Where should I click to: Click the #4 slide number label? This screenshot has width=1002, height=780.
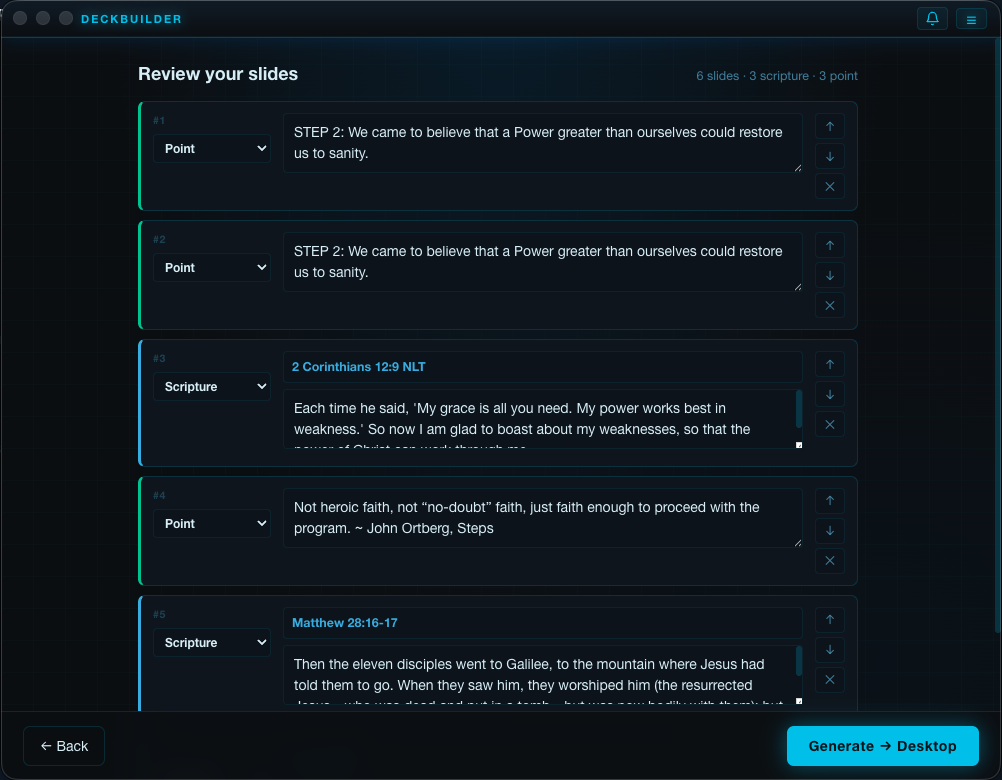click(x=159, y=495)
